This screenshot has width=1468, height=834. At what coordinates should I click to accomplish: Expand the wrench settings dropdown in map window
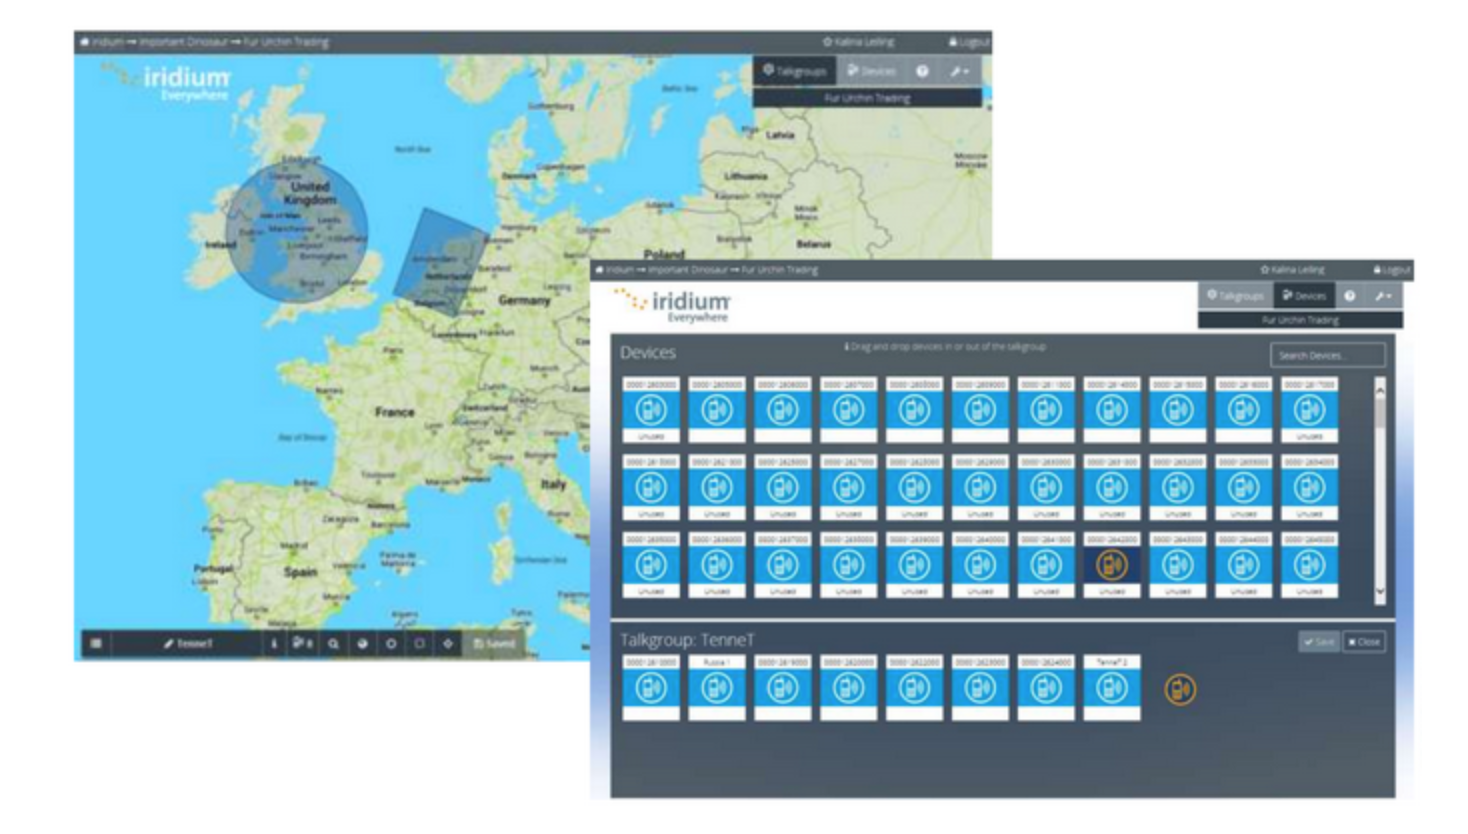pos(960,71)
